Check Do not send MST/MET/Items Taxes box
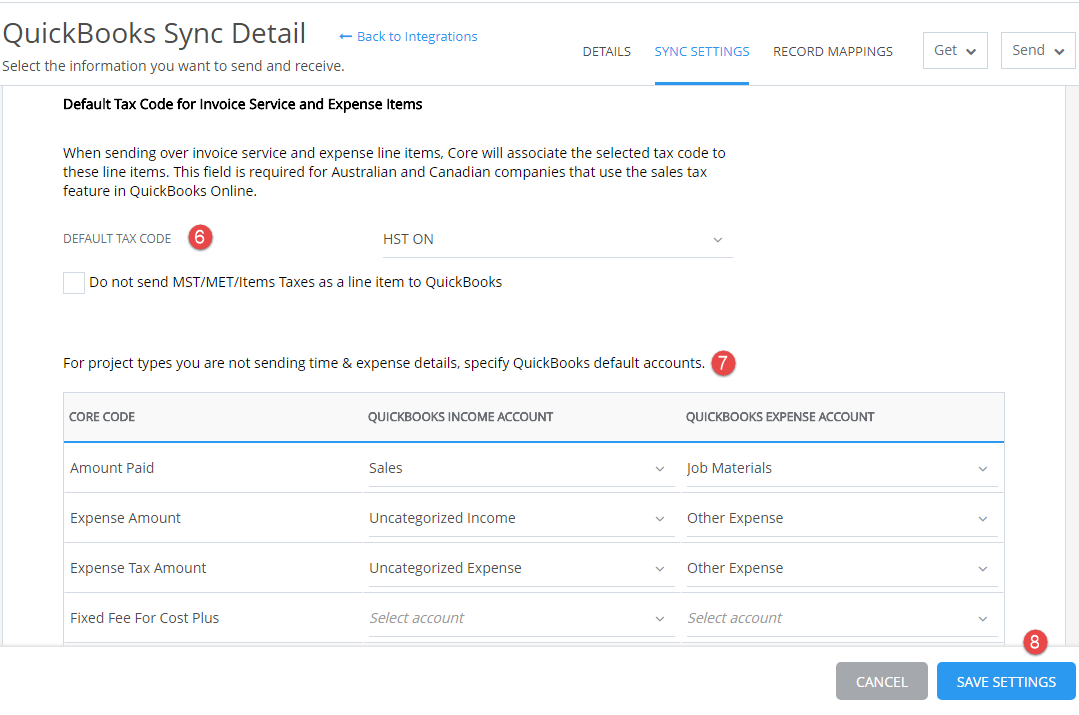 click(x=74, y=282)
